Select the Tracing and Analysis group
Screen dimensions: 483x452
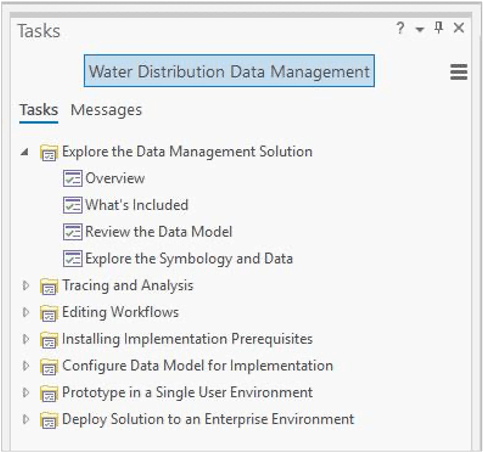point(128,286)
